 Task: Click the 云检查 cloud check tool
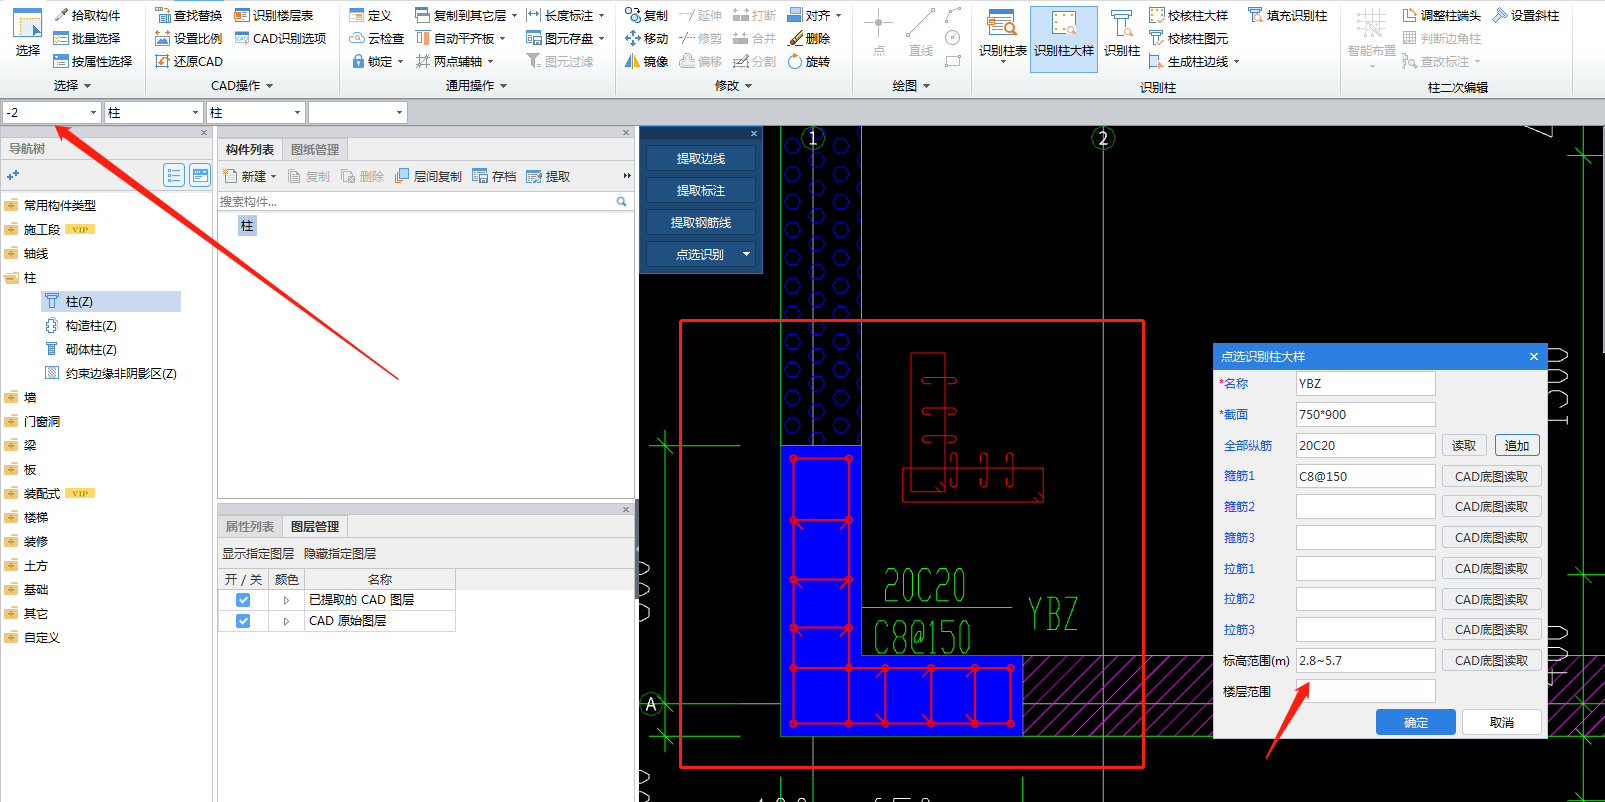(377, 38)
